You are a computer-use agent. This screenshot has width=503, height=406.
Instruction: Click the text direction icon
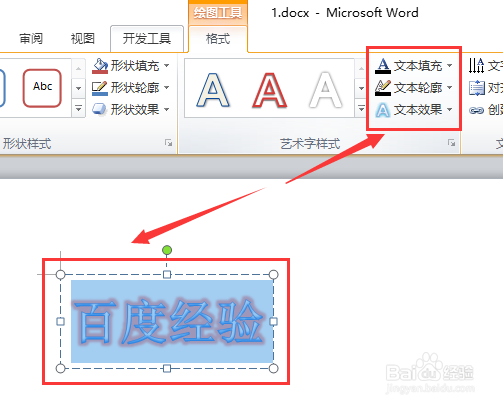click(x=477, y=65)
